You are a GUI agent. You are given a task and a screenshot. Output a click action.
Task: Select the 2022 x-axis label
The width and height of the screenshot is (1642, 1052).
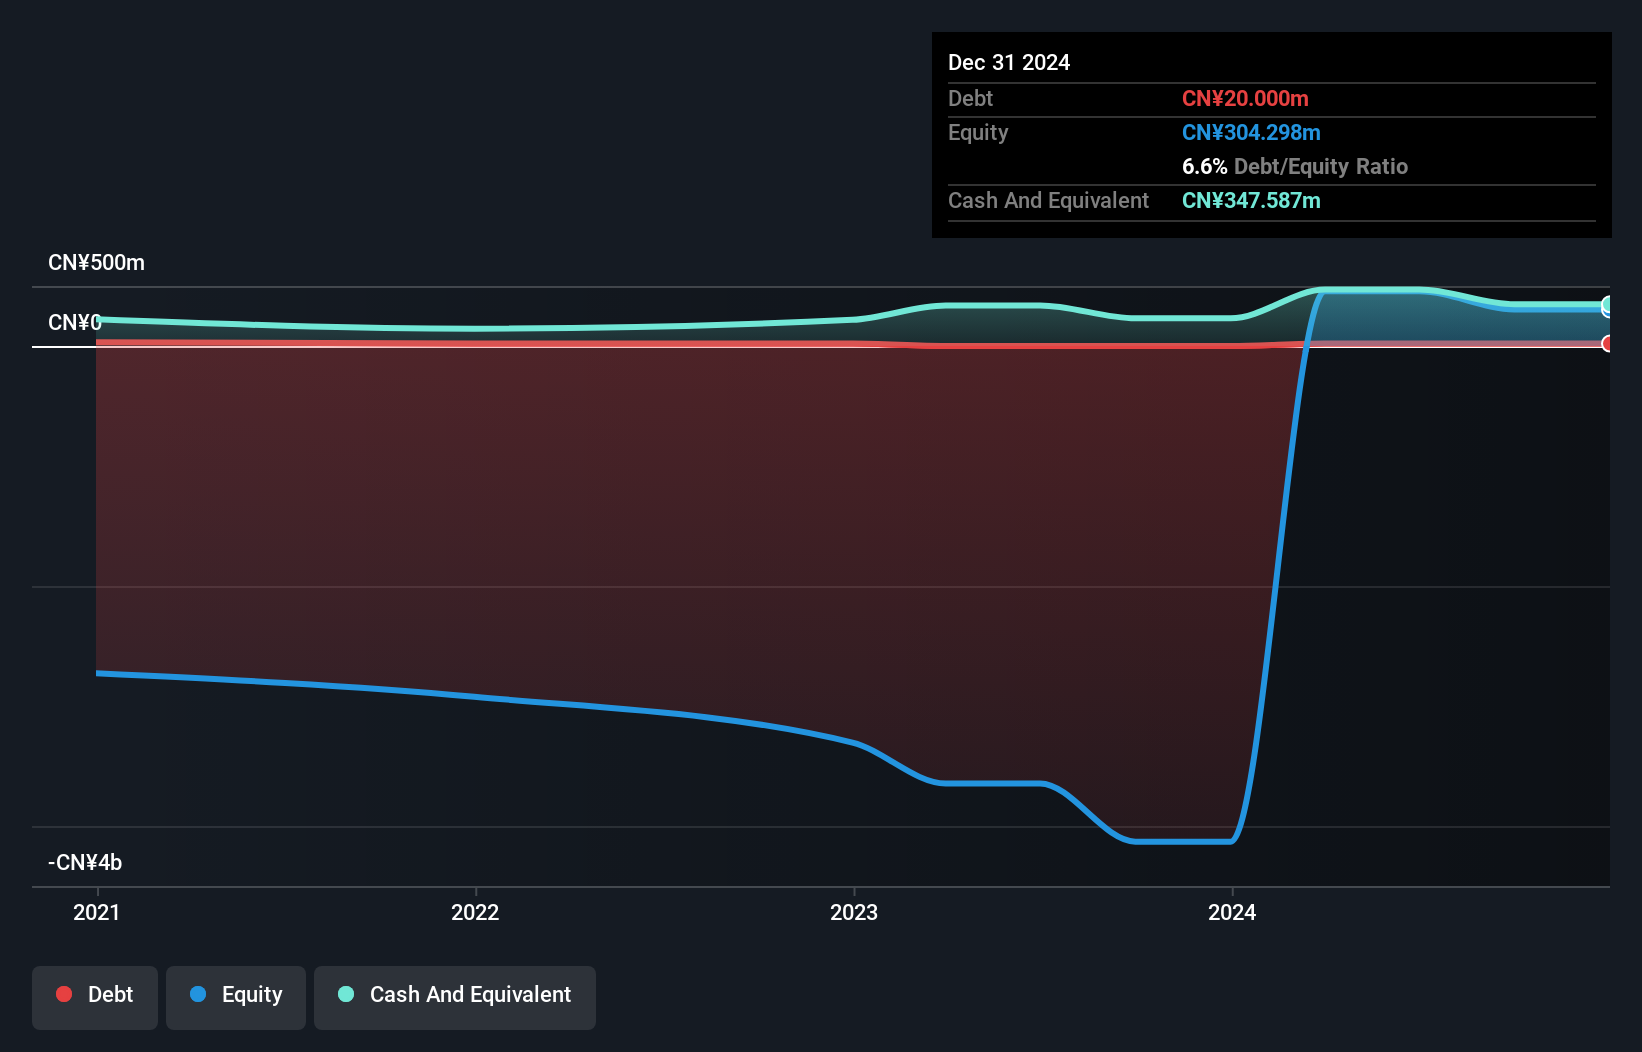[x=475, y=912]
